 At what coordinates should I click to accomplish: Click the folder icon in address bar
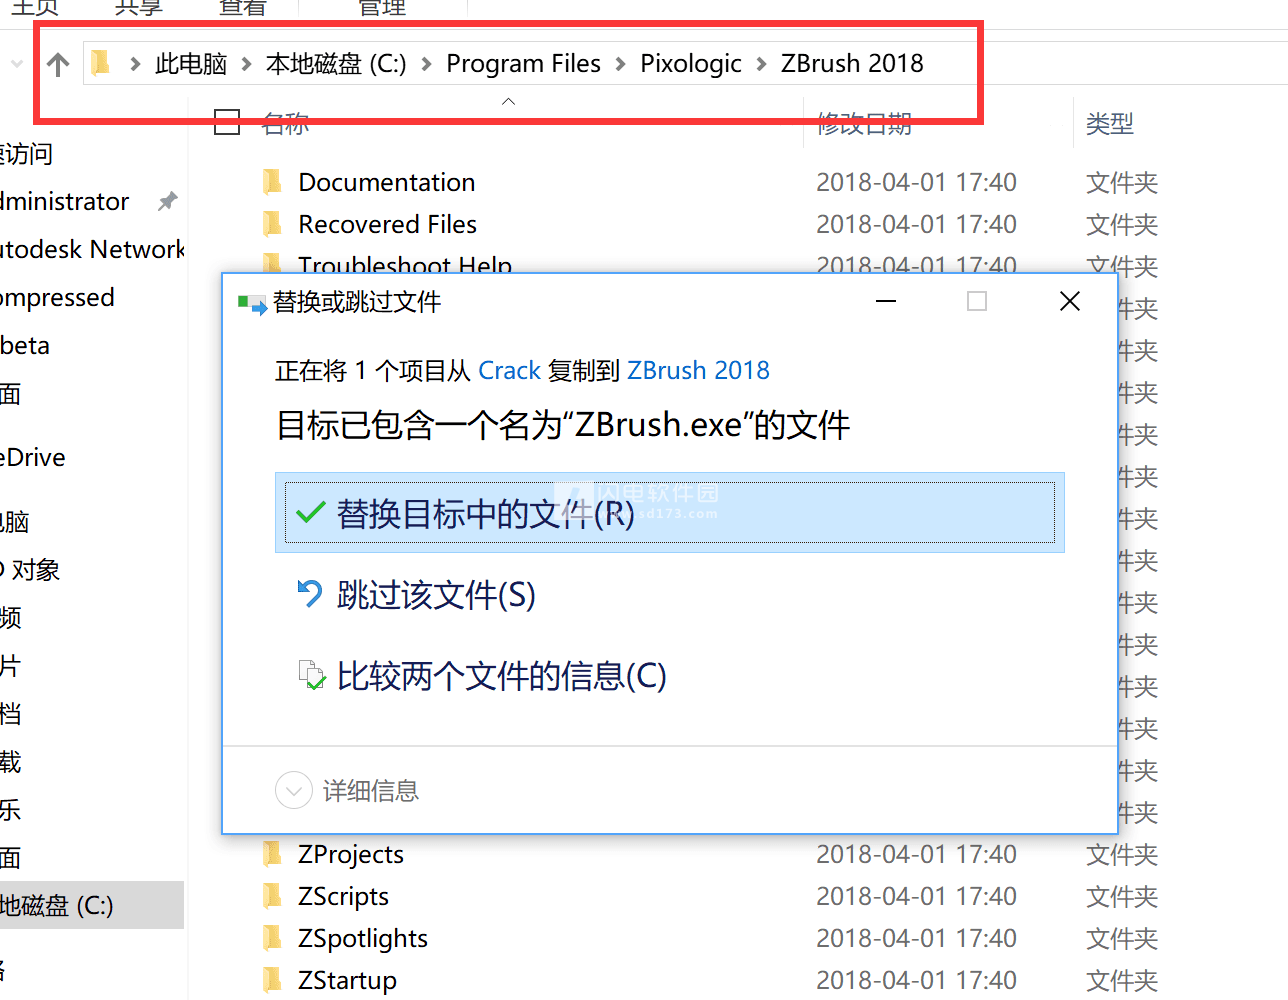[x=100, y=63]
